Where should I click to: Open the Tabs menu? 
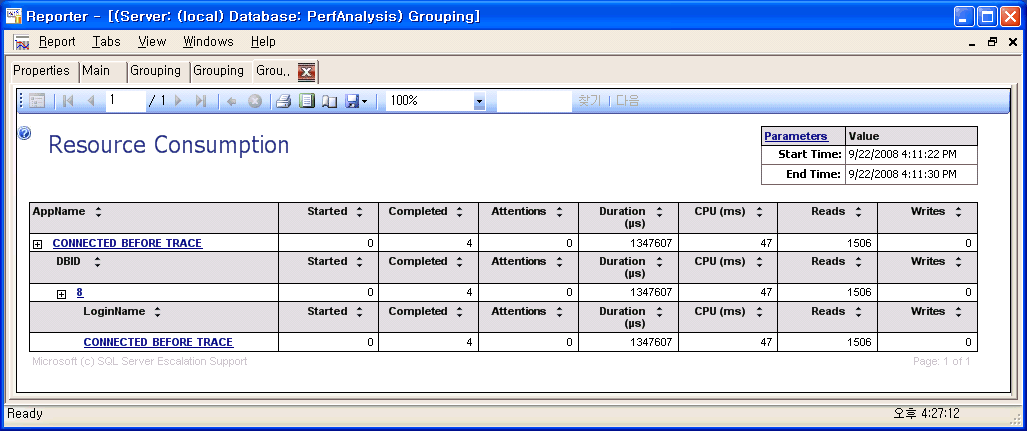click(106, 42)
